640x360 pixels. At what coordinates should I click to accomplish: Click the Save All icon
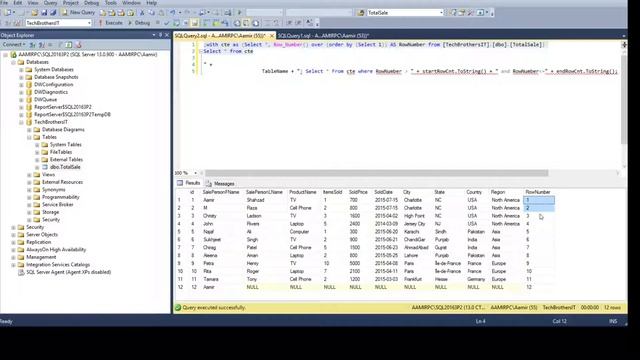(53, 13)
